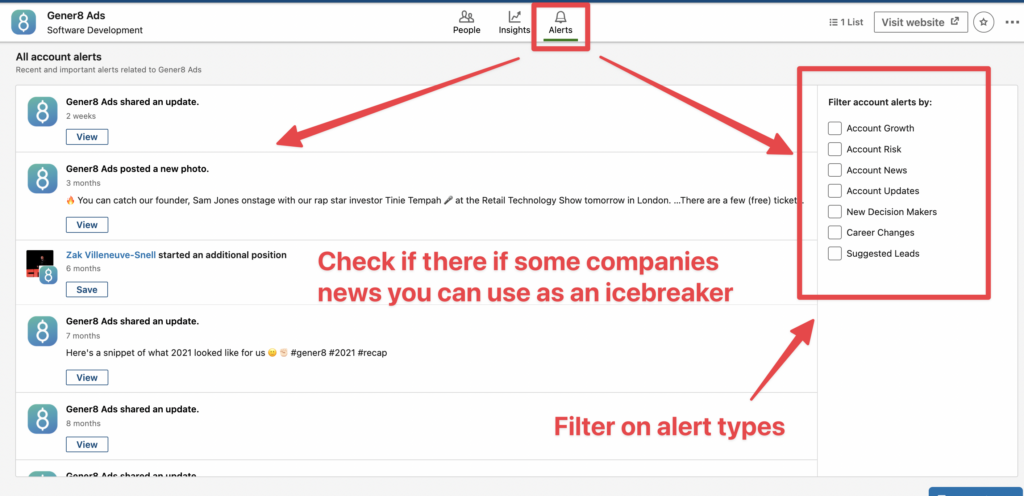View the 8 months old shared update
This screenshot has height=496, width=1024.
pyautogui.click(x=87, y=444)
